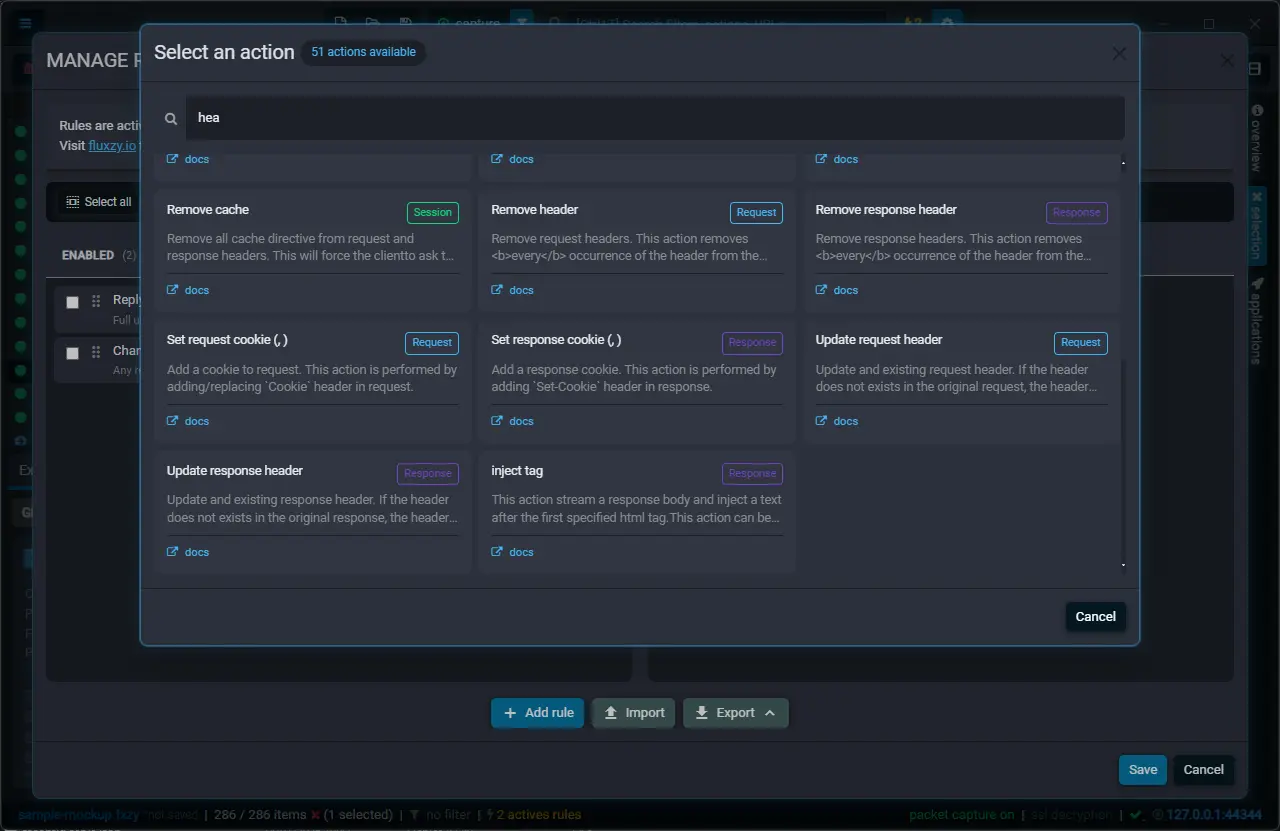Open docs link for Remove header

pyautogui.click(x=512, y=290)
